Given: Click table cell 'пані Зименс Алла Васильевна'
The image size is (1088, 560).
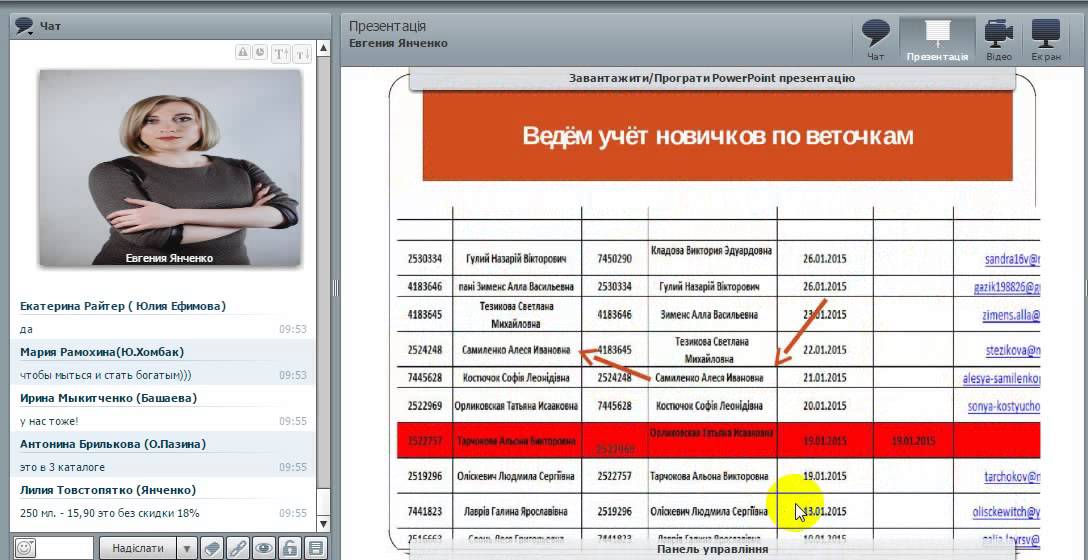Looking at the screenshot, I should pos(516,287).
